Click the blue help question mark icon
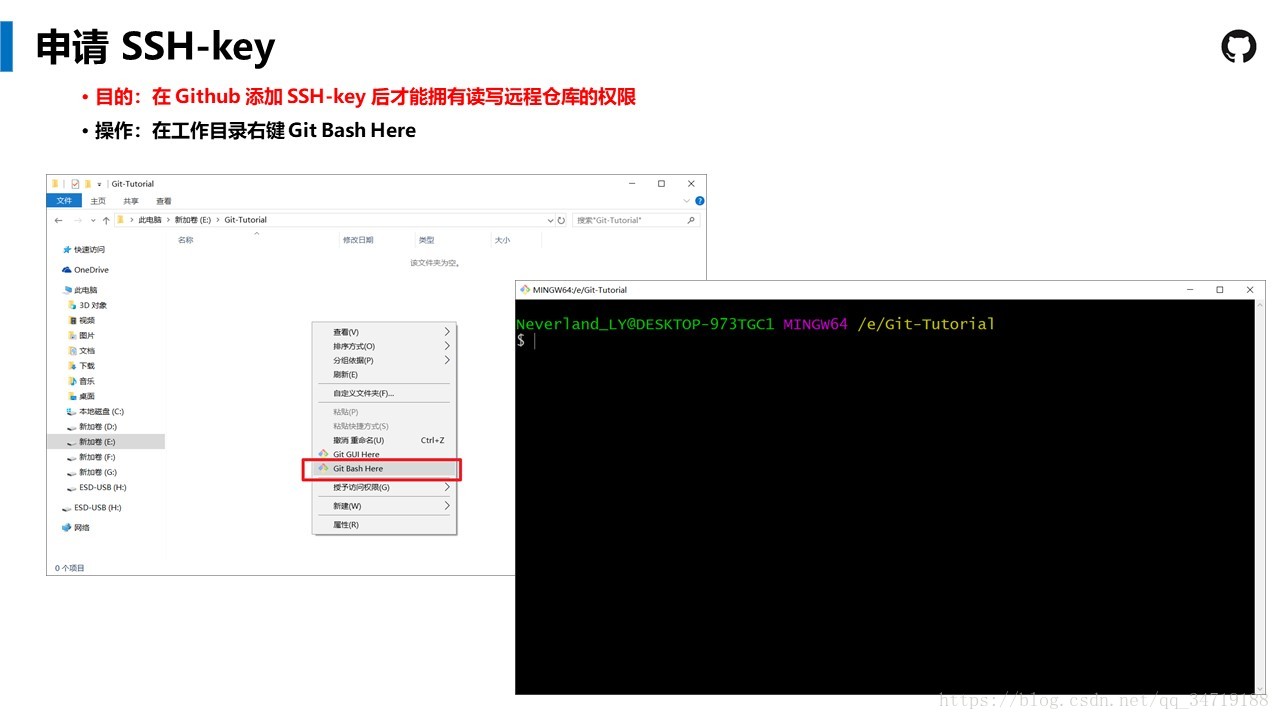The image size is (1280, 720). click(699, 201)
